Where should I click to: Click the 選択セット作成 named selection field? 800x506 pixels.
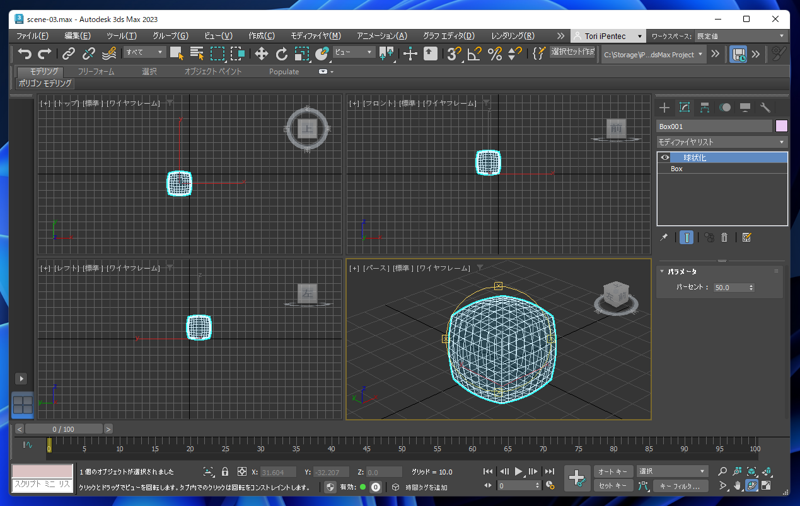pos(573,52)
